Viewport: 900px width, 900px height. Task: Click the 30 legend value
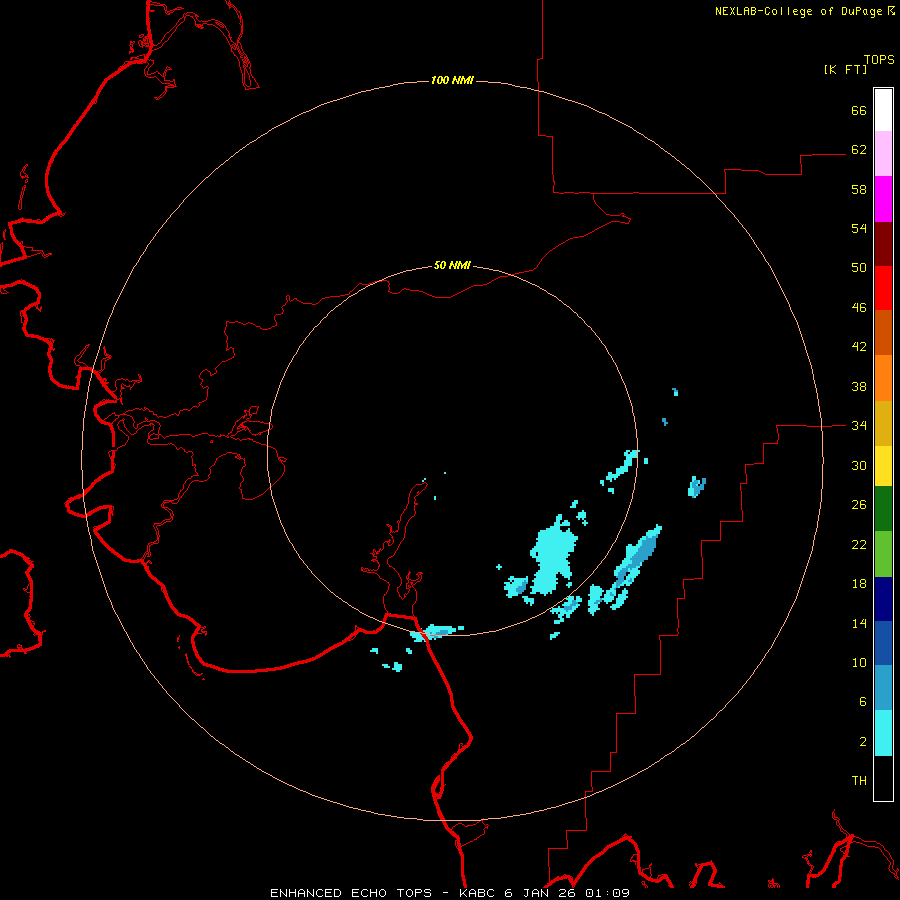(859, 465)
